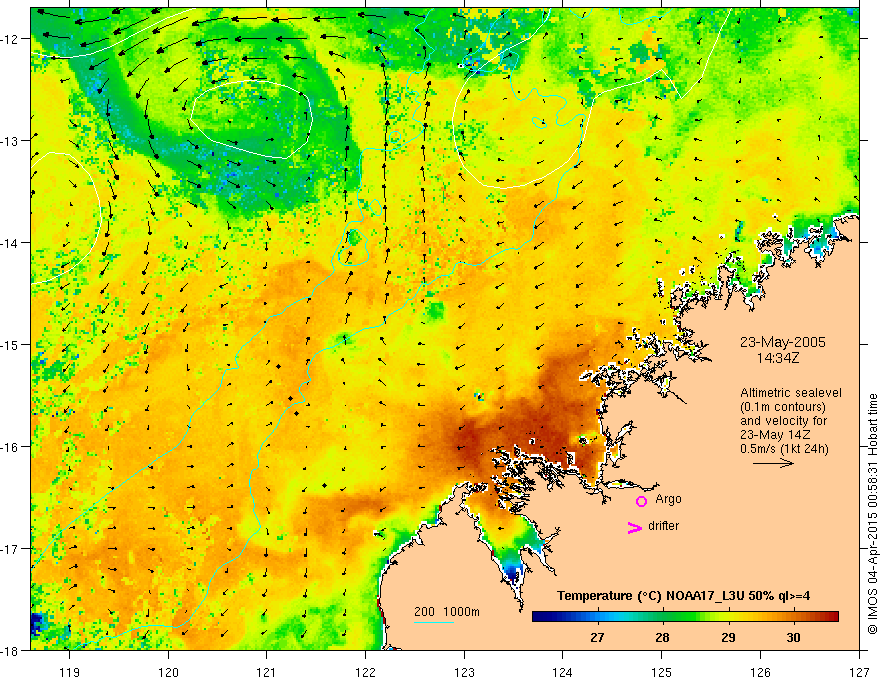Click the colorbar tick label '30'

pos(793,637)
